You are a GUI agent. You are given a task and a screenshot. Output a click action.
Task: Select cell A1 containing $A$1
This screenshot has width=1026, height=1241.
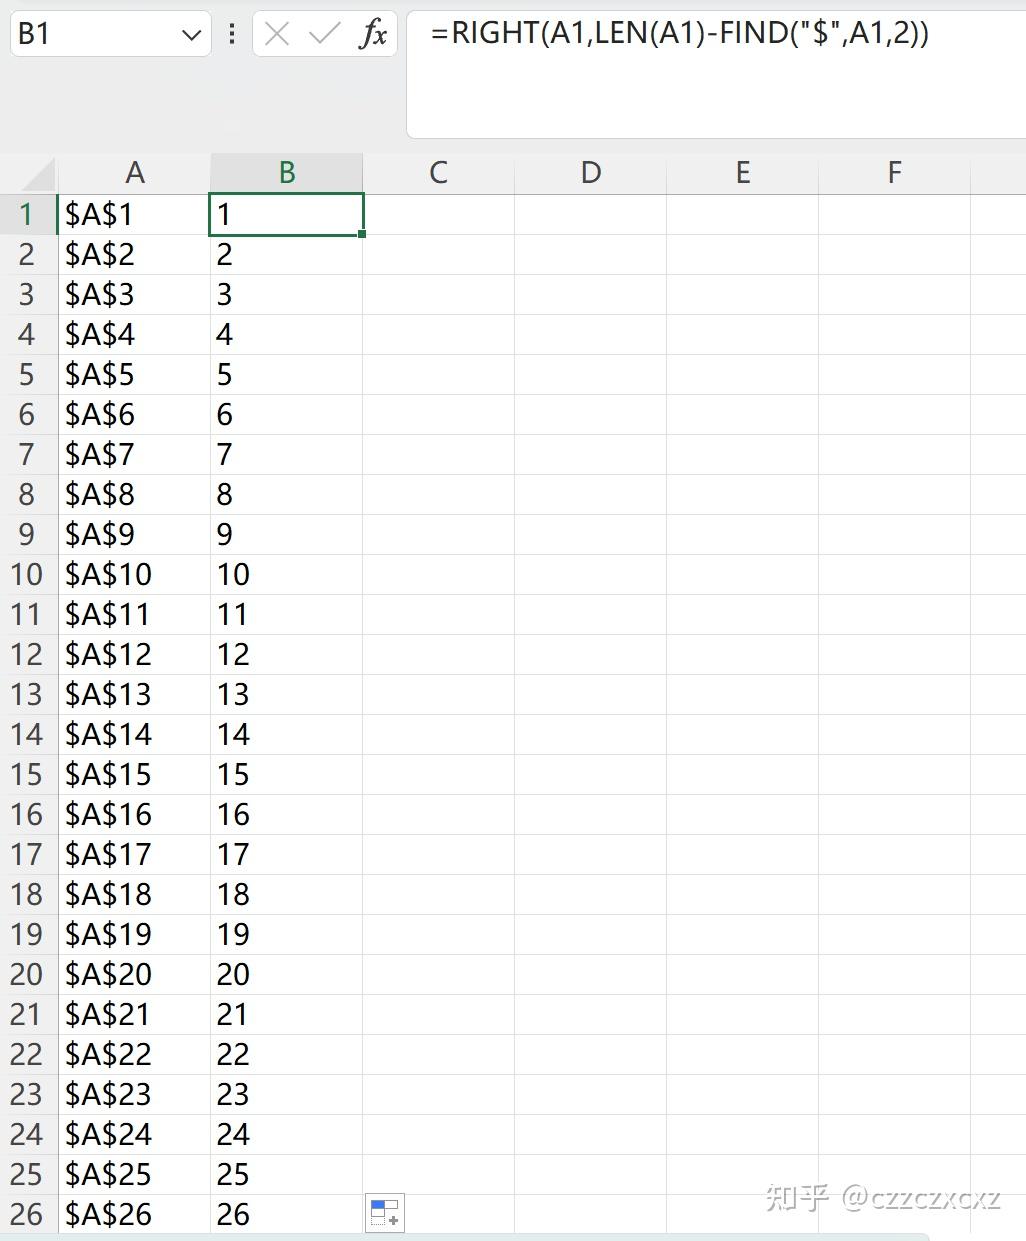click(x=135, y=214)
